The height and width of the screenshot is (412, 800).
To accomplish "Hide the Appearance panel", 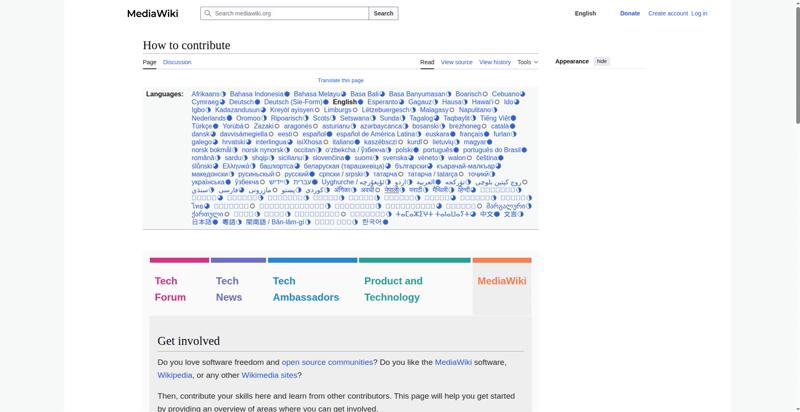I will [x=601, y=61].
